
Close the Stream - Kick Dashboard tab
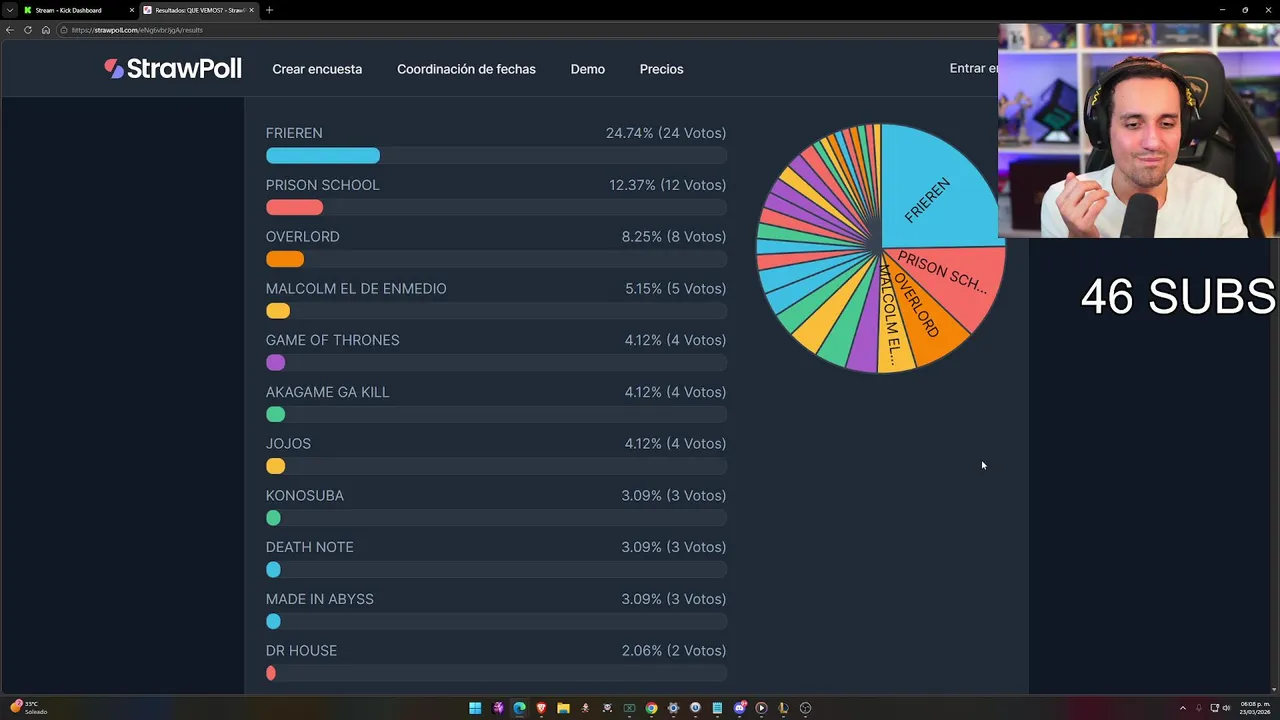point(131,10)
